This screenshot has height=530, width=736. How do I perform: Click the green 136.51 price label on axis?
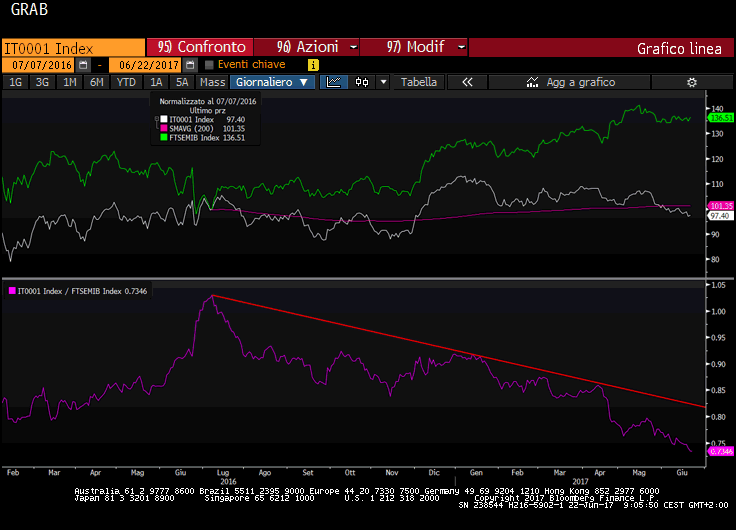pos(721,118)
